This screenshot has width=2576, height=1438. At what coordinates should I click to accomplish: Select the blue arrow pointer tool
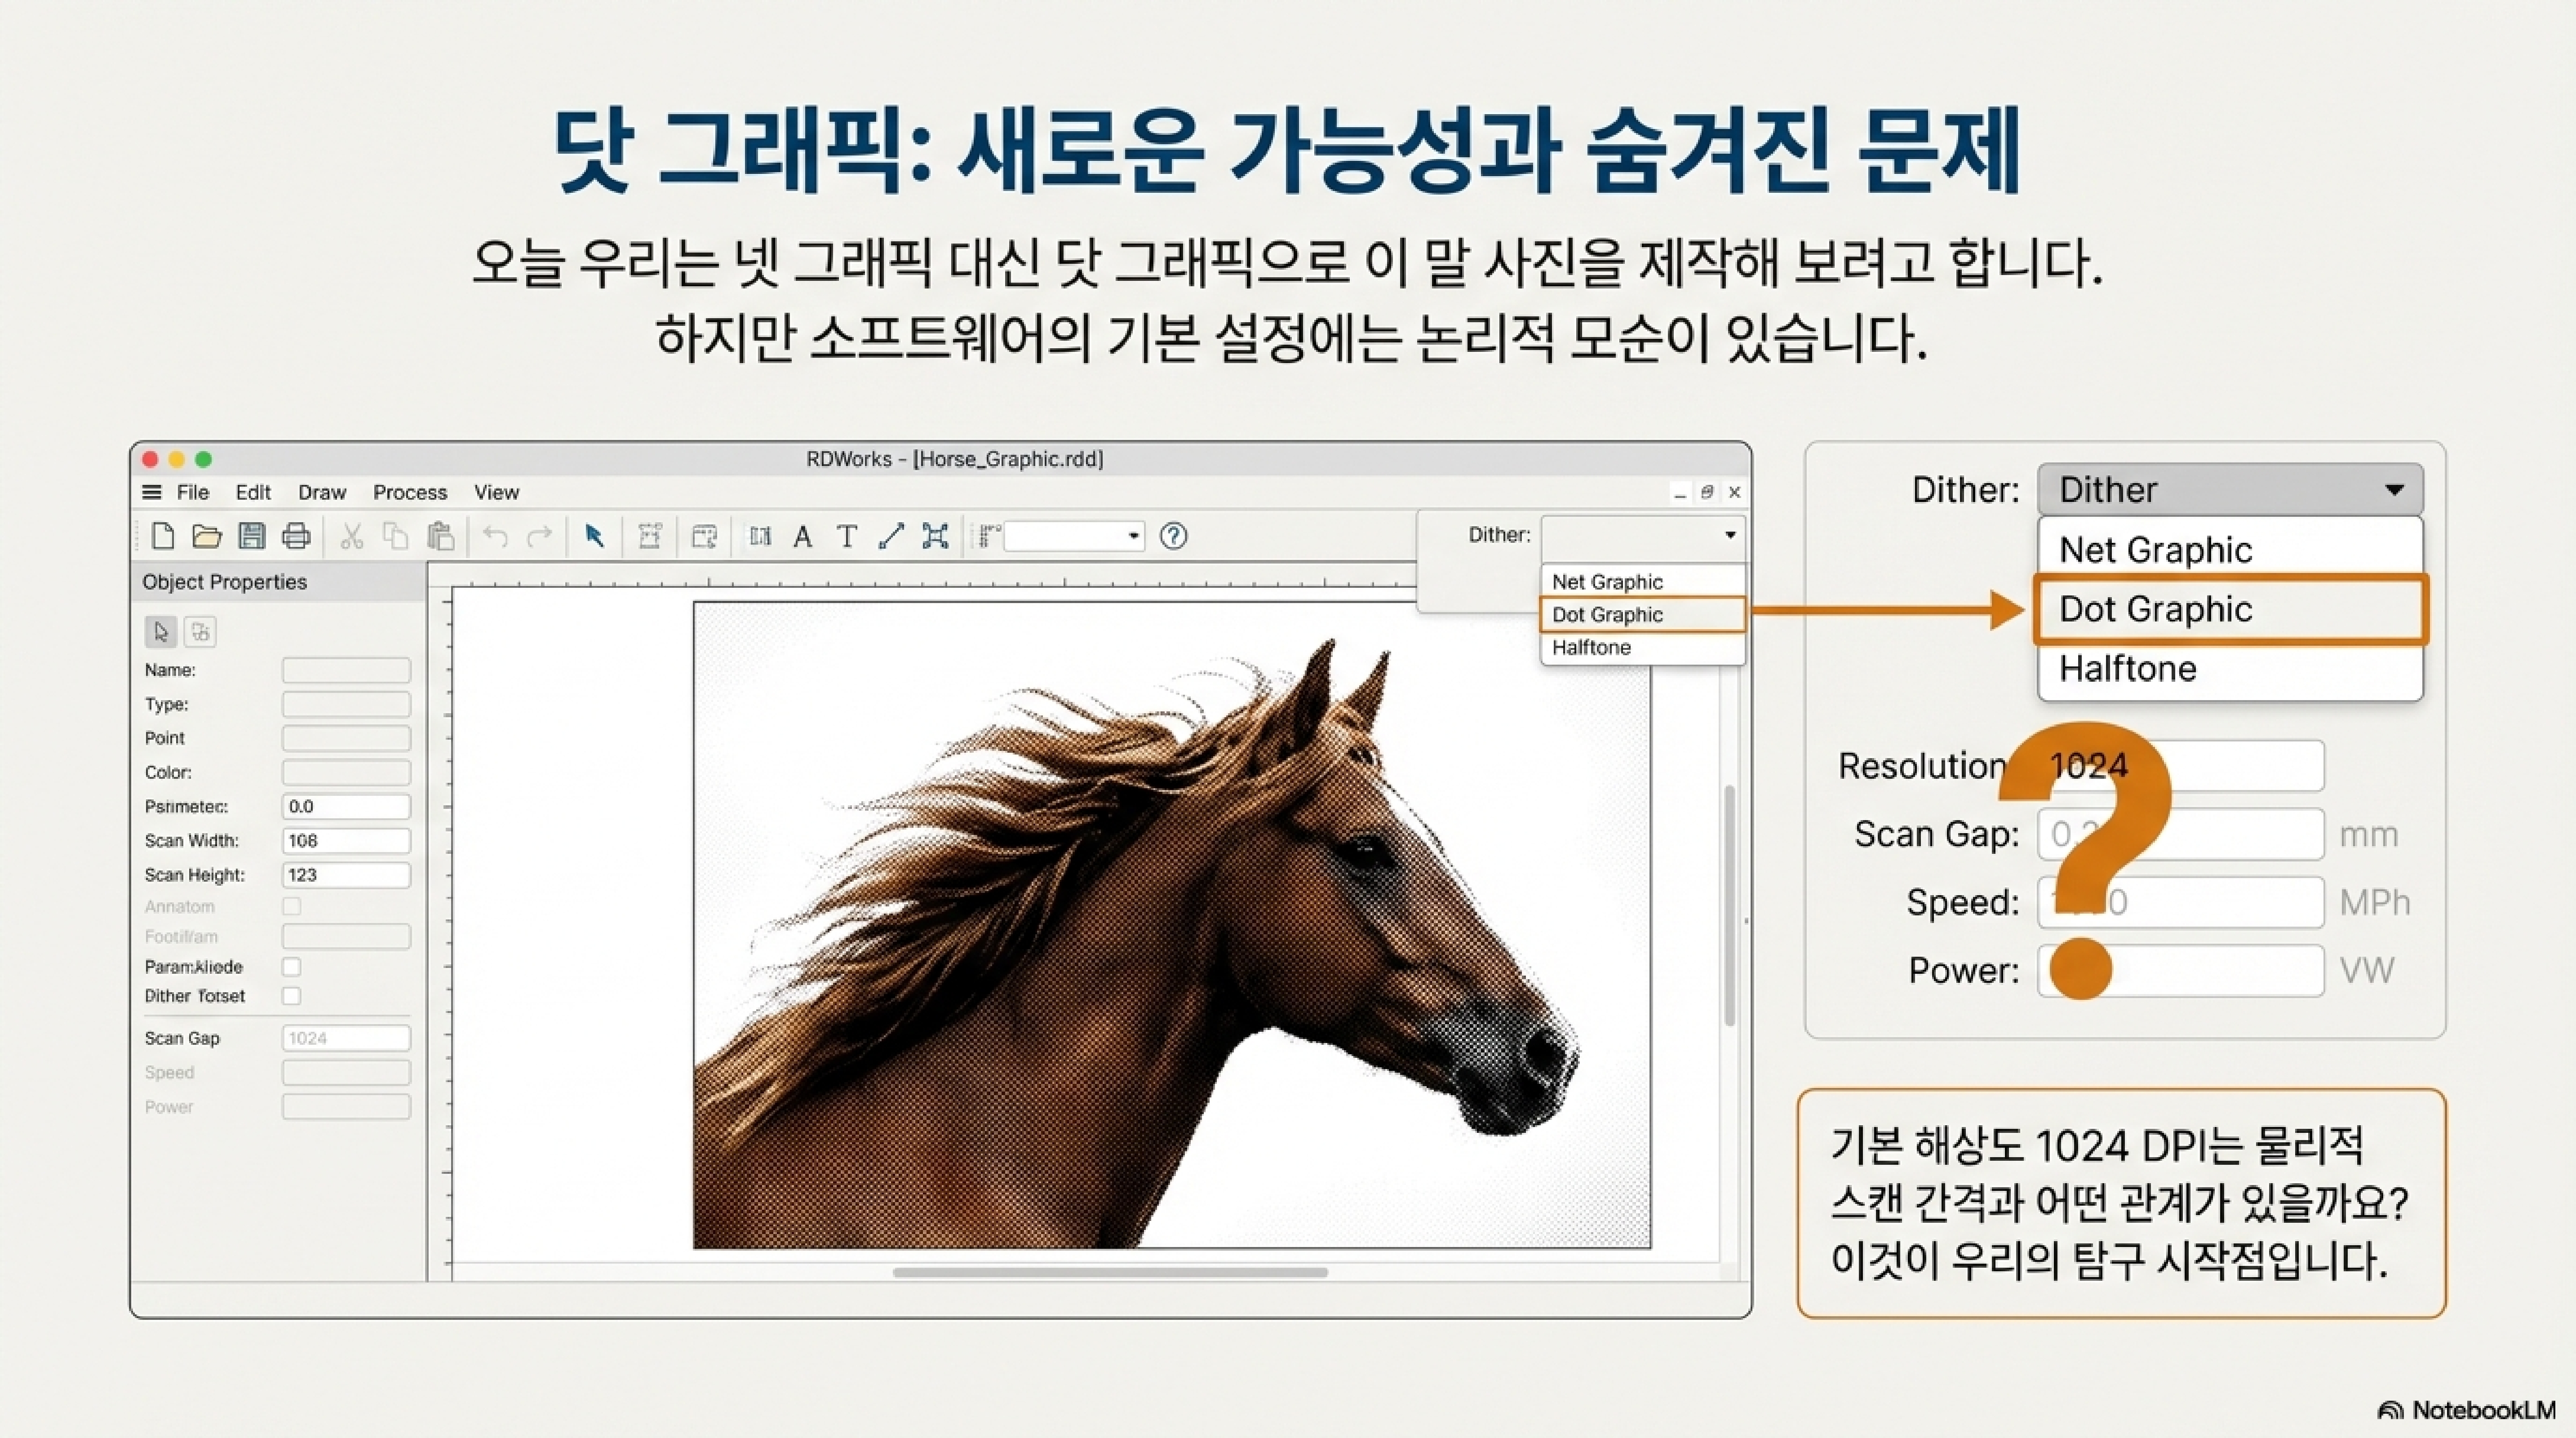[594, 536]
